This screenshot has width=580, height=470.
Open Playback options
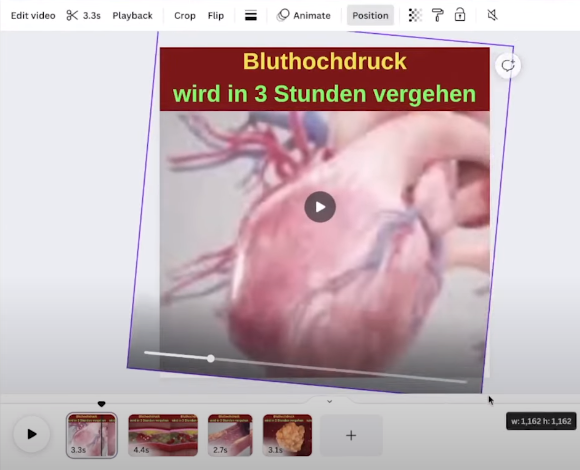(132, 16)
